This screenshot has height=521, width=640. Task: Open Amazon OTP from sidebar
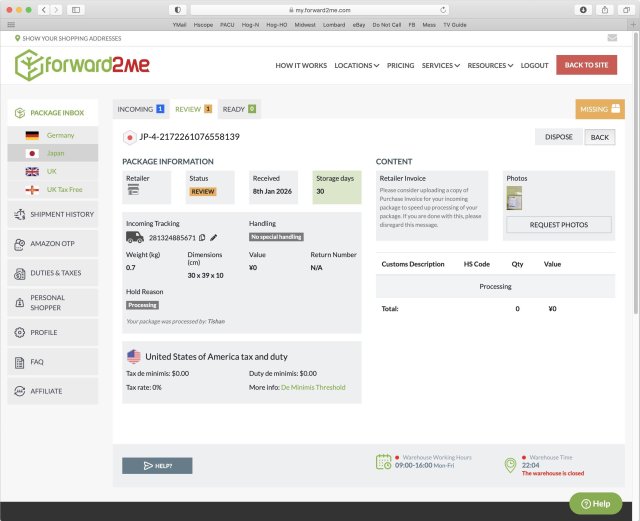coord(22,243)
